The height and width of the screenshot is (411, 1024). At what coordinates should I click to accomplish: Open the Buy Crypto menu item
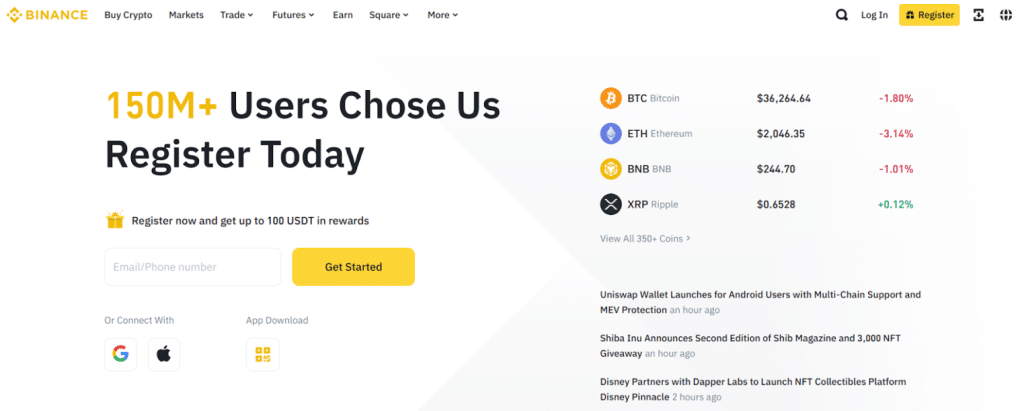click(128, 15)
